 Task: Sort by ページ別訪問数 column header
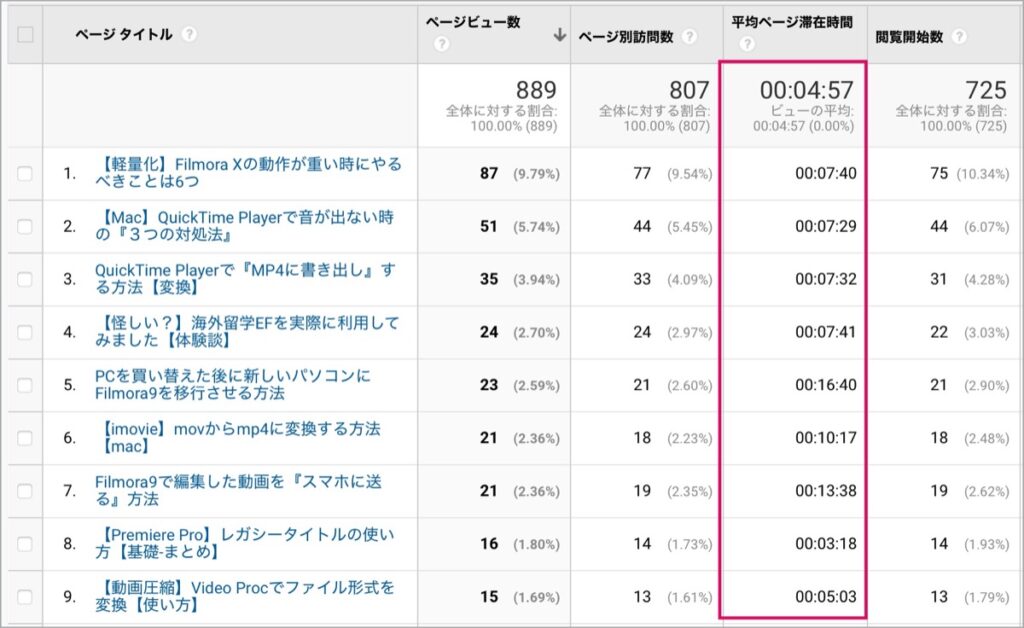coord(626,37)
